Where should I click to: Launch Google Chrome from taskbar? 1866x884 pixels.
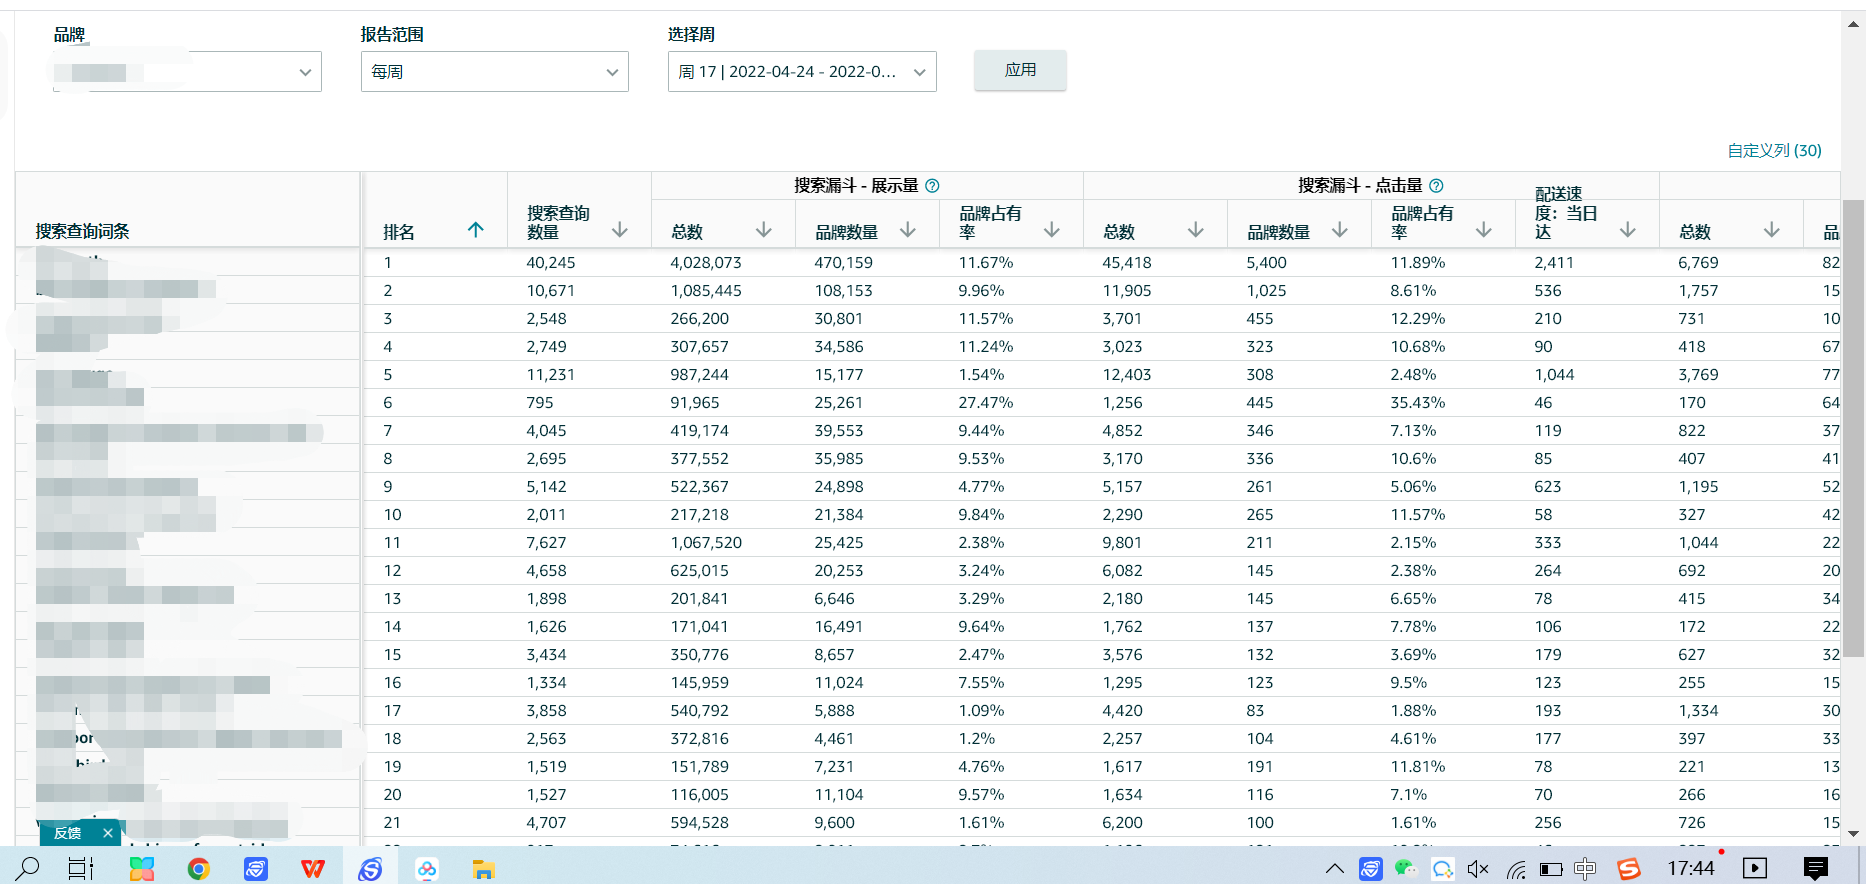(198, 869)
